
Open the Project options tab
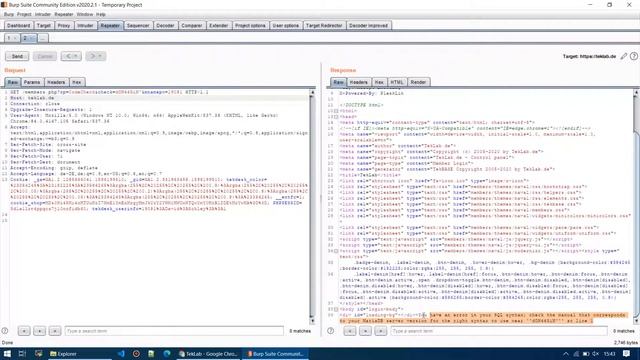[250, 25]
